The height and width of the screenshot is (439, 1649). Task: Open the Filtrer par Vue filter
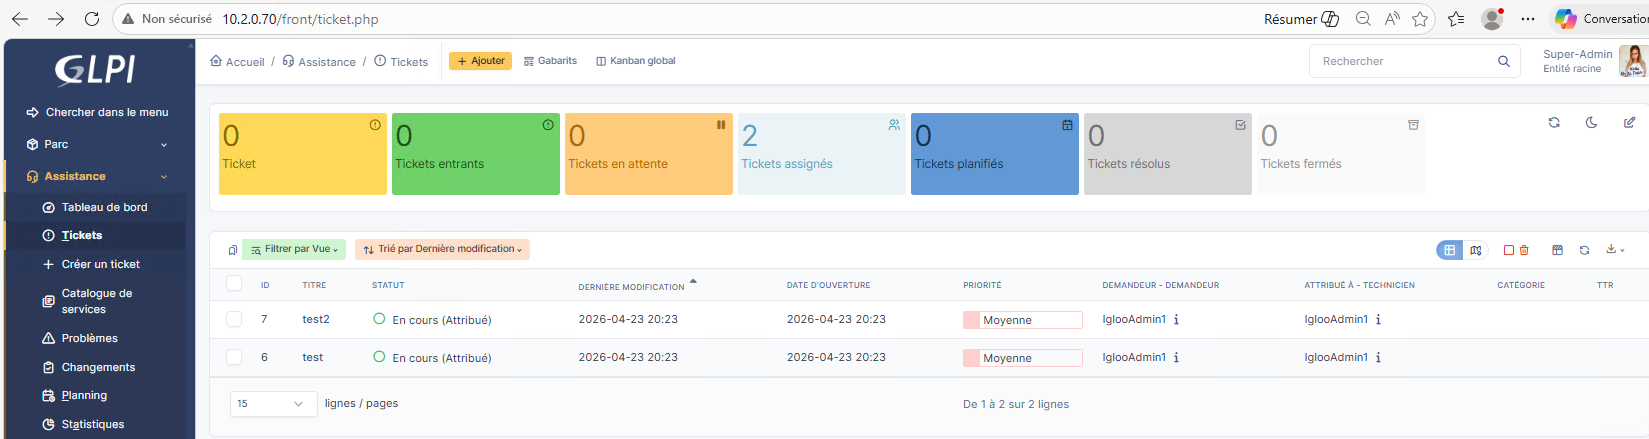coord(294,249)
